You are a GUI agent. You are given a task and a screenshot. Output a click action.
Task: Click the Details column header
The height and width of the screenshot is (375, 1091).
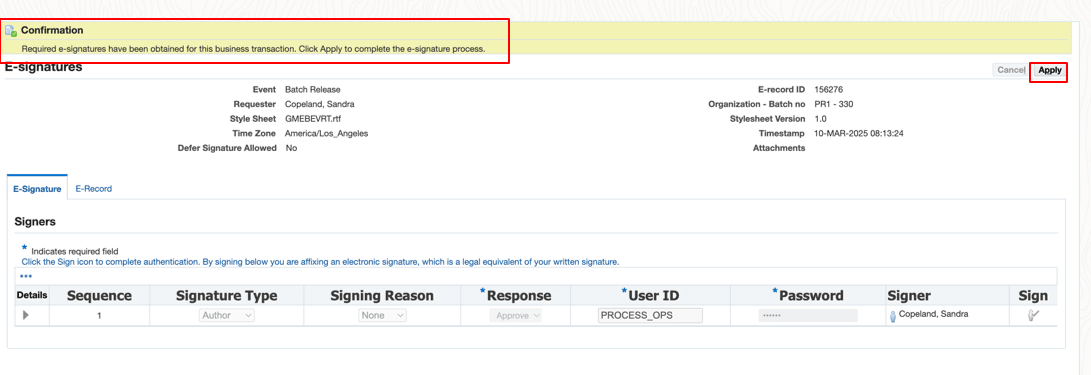click(x=31, y=295)
